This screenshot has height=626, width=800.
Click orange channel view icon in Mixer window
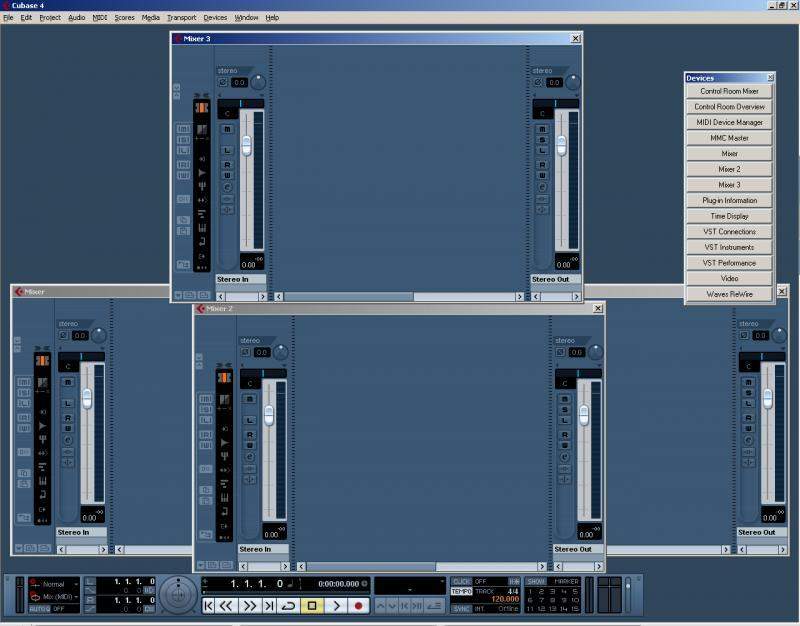pyautogui.click(x=42, y=361)
